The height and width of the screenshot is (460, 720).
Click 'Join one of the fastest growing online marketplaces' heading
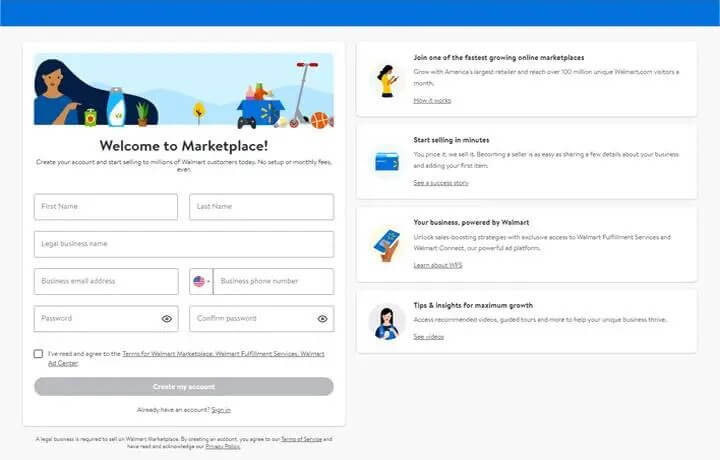pos(499,58)
